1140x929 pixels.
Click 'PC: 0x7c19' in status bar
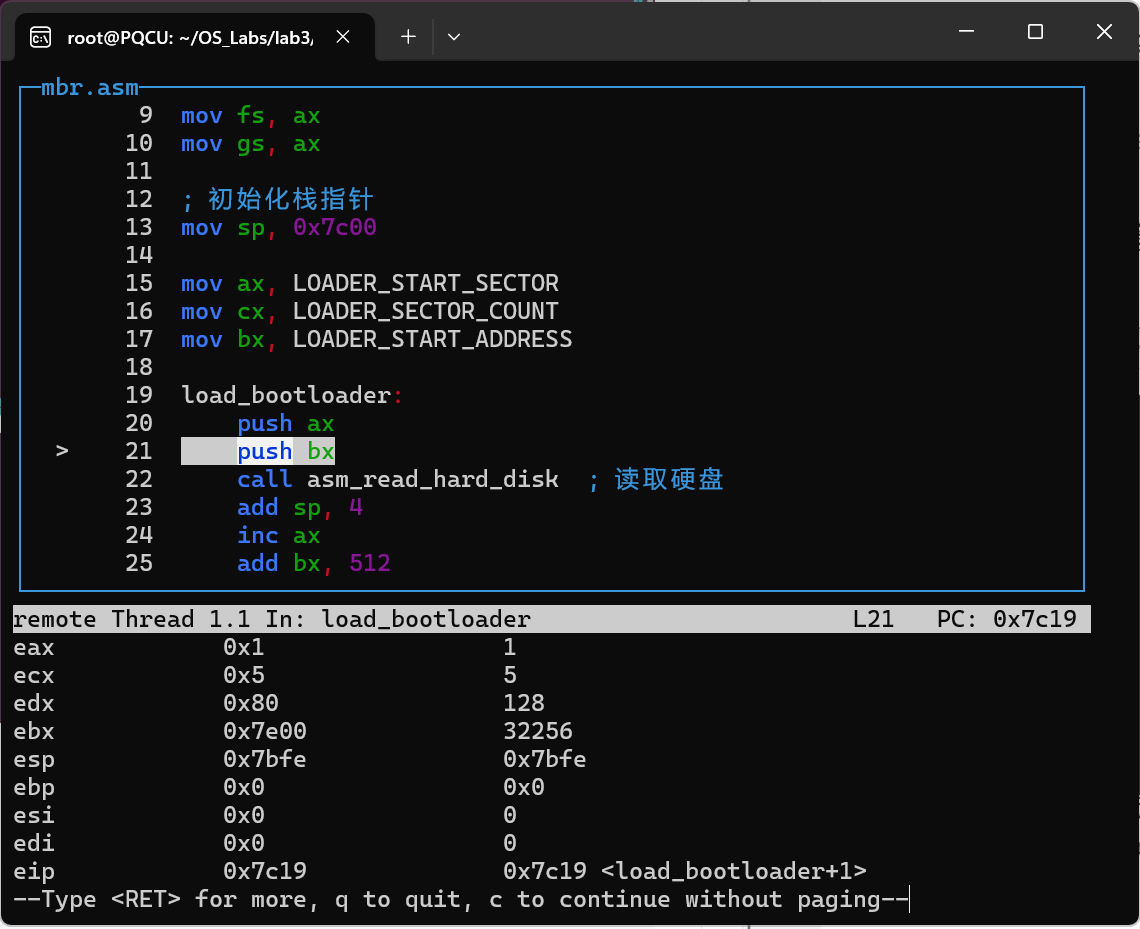point(1006,619)
